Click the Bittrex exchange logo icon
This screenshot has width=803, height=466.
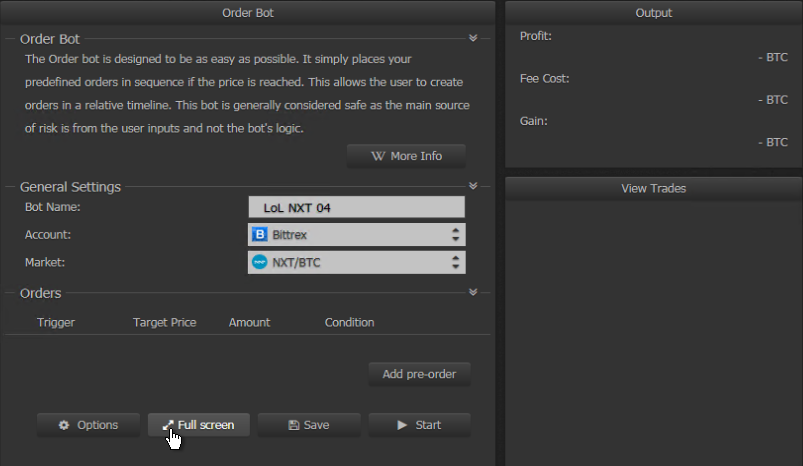(x=260, y=235)
